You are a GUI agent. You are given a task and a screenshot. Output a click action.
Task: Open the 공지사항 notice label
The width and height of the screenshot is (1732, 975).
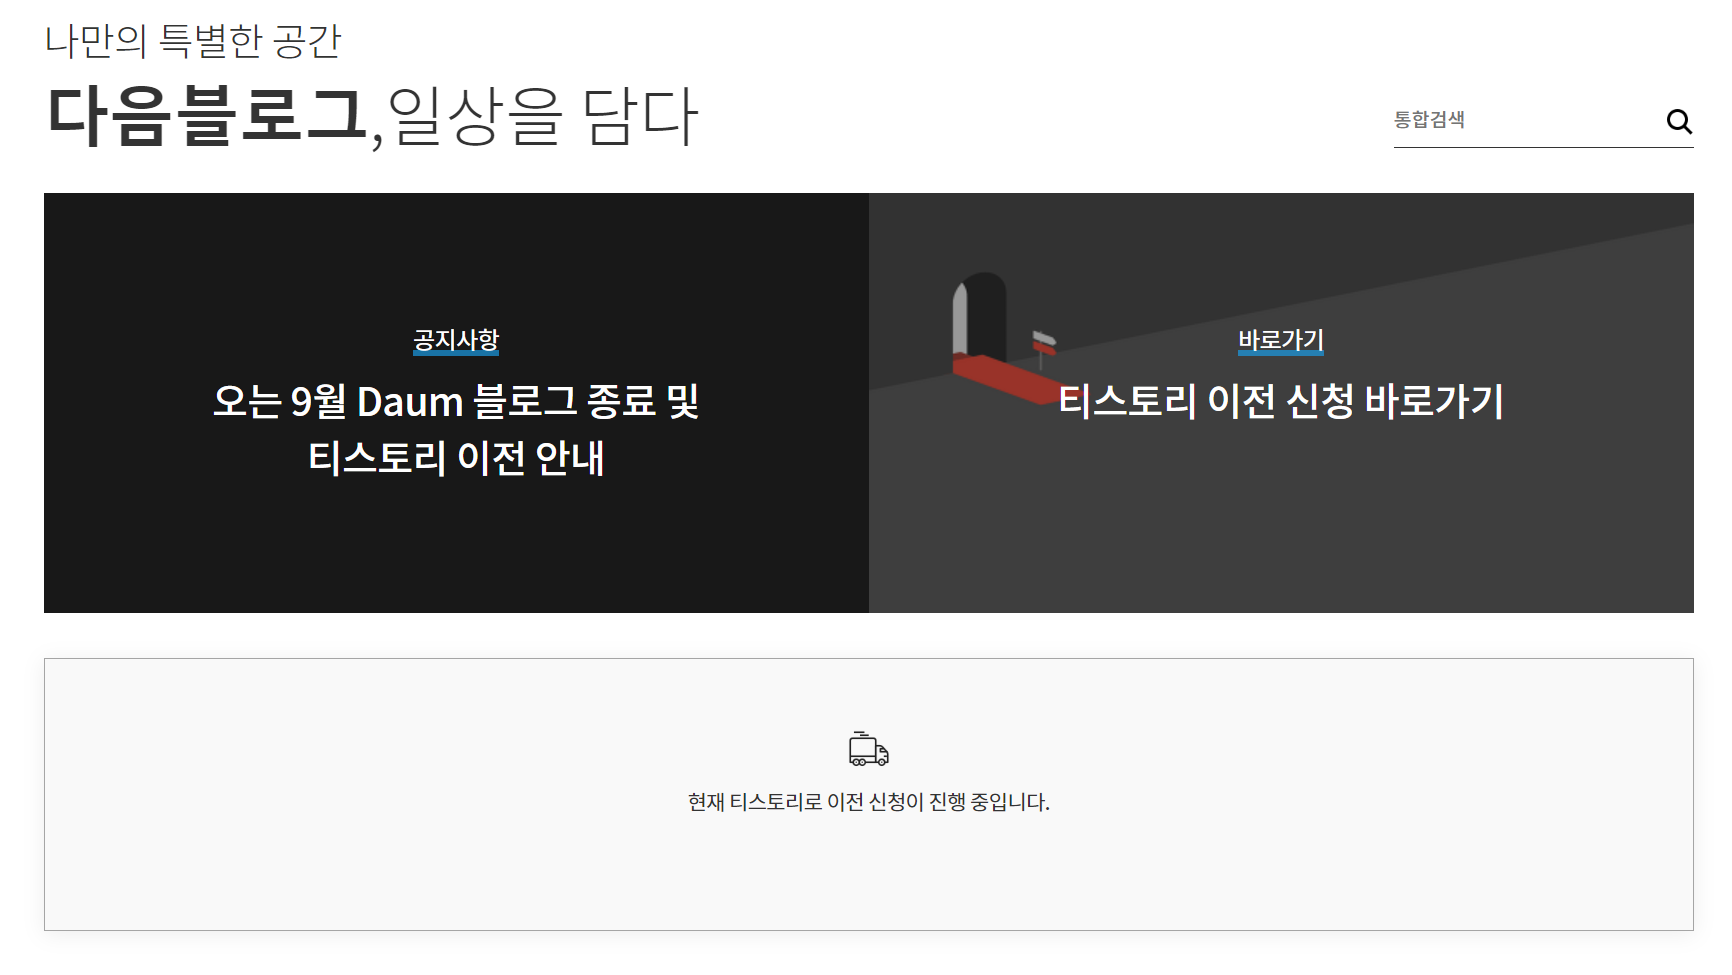[456, 341]
